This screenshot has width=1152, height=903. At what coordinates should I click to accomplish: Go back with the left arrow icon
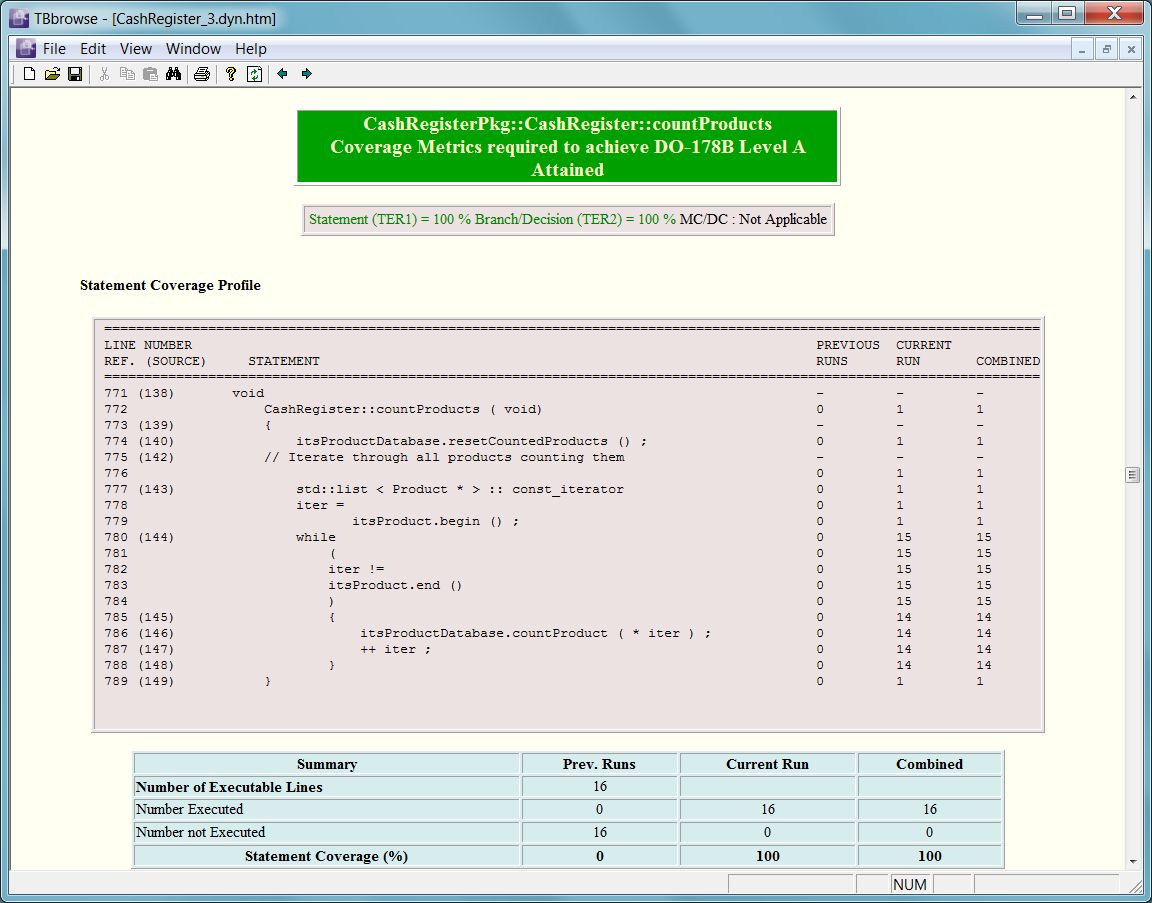(282, 74)
